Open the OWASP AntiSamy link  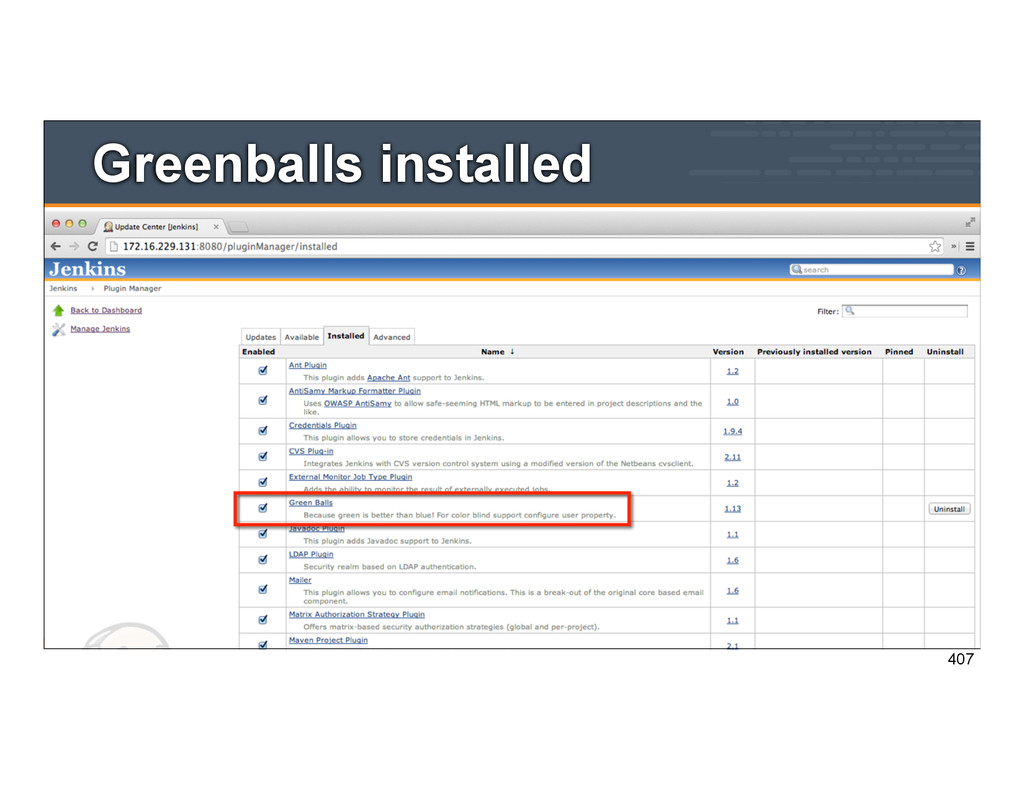tap(358, 404)
